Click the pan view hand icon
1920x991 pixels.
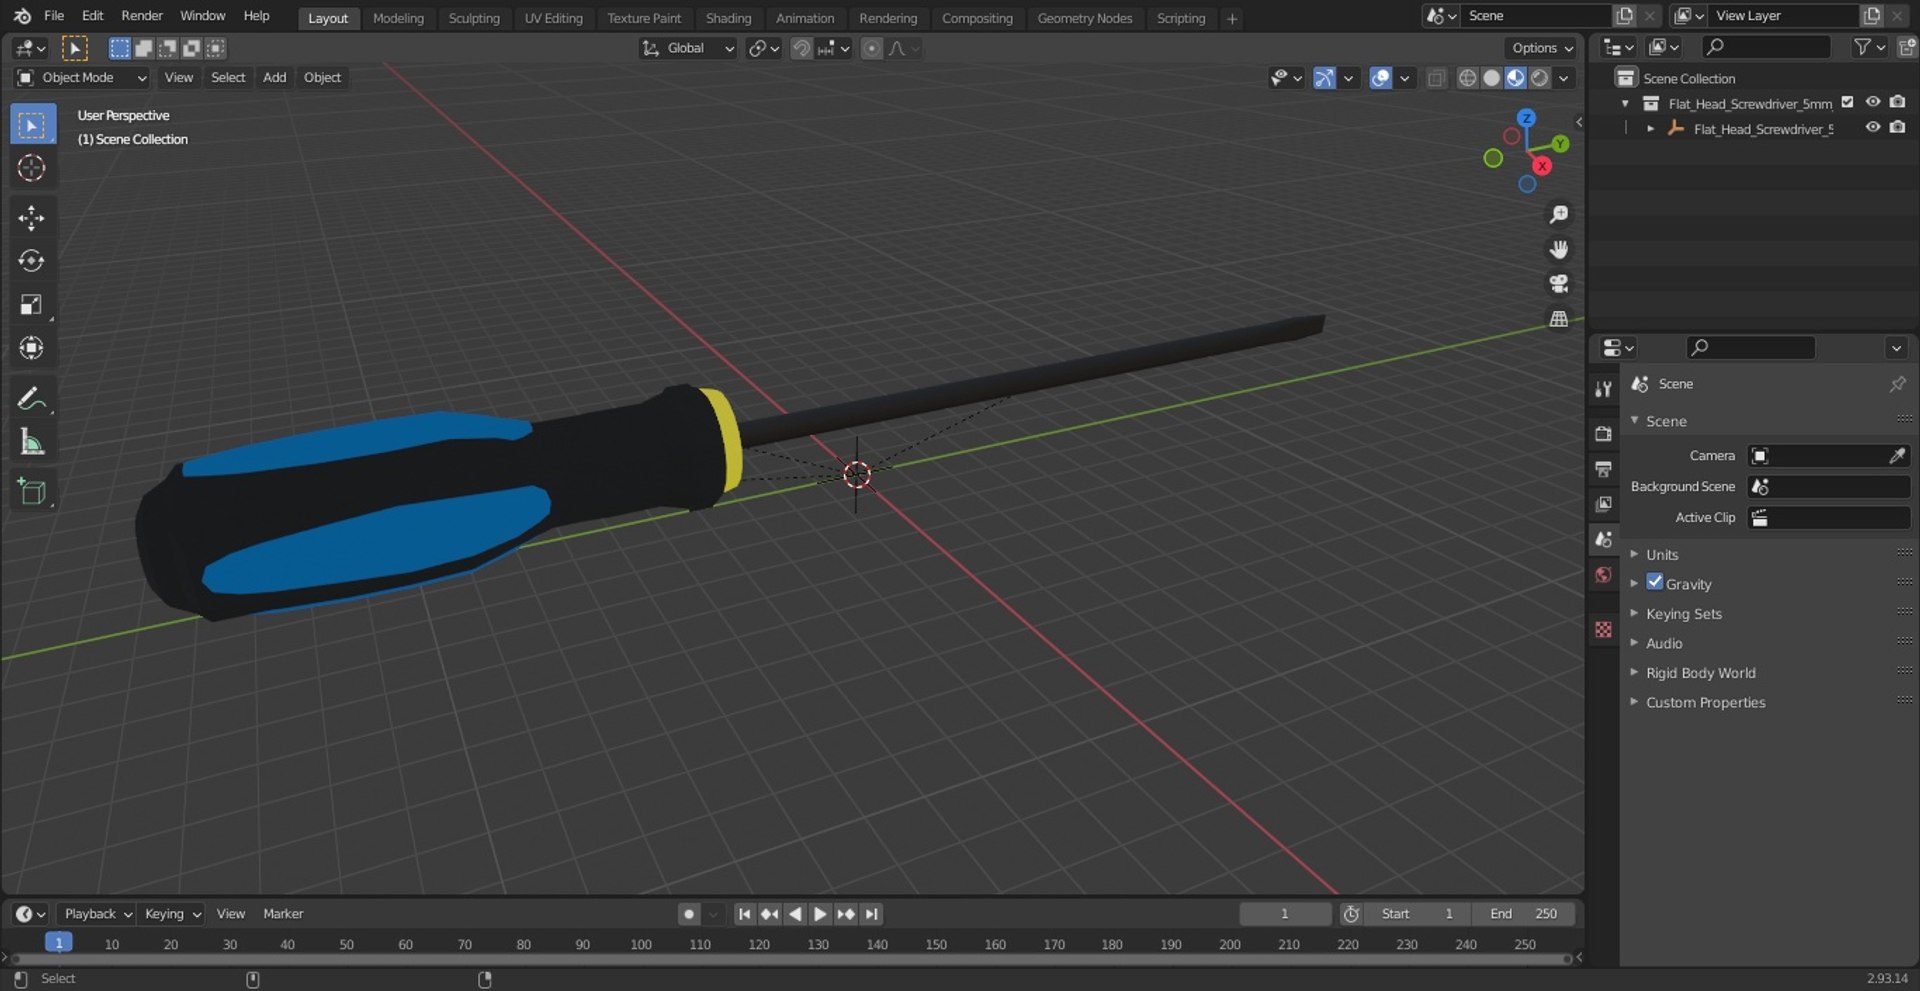[x=1558, y=250]
